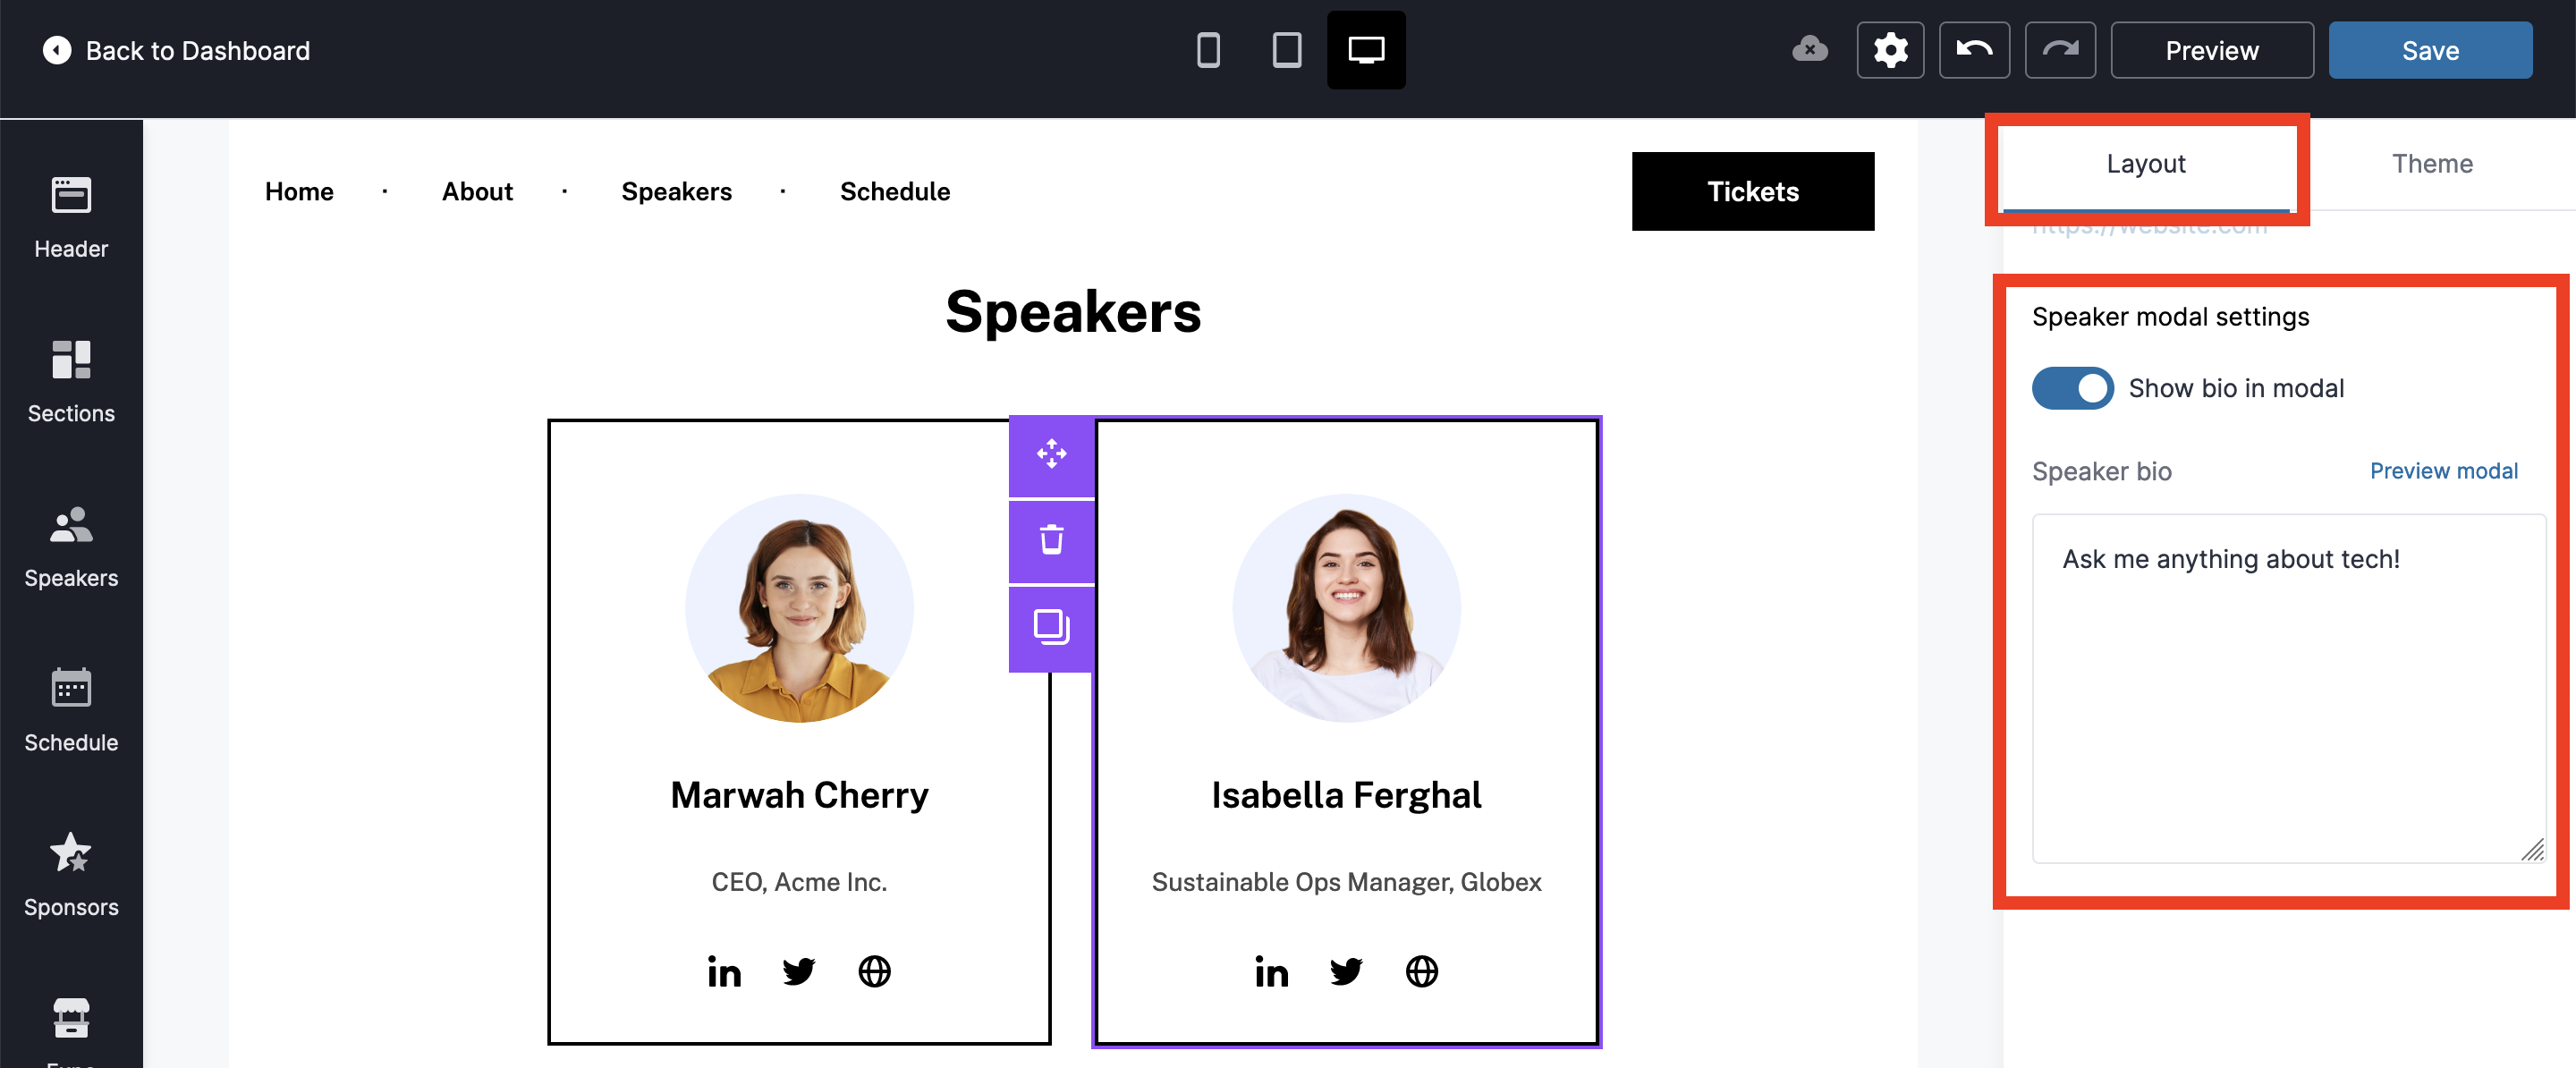Screen dimensions: 2576x1068
Task: Select the Layout tab
Action: 2145,164
